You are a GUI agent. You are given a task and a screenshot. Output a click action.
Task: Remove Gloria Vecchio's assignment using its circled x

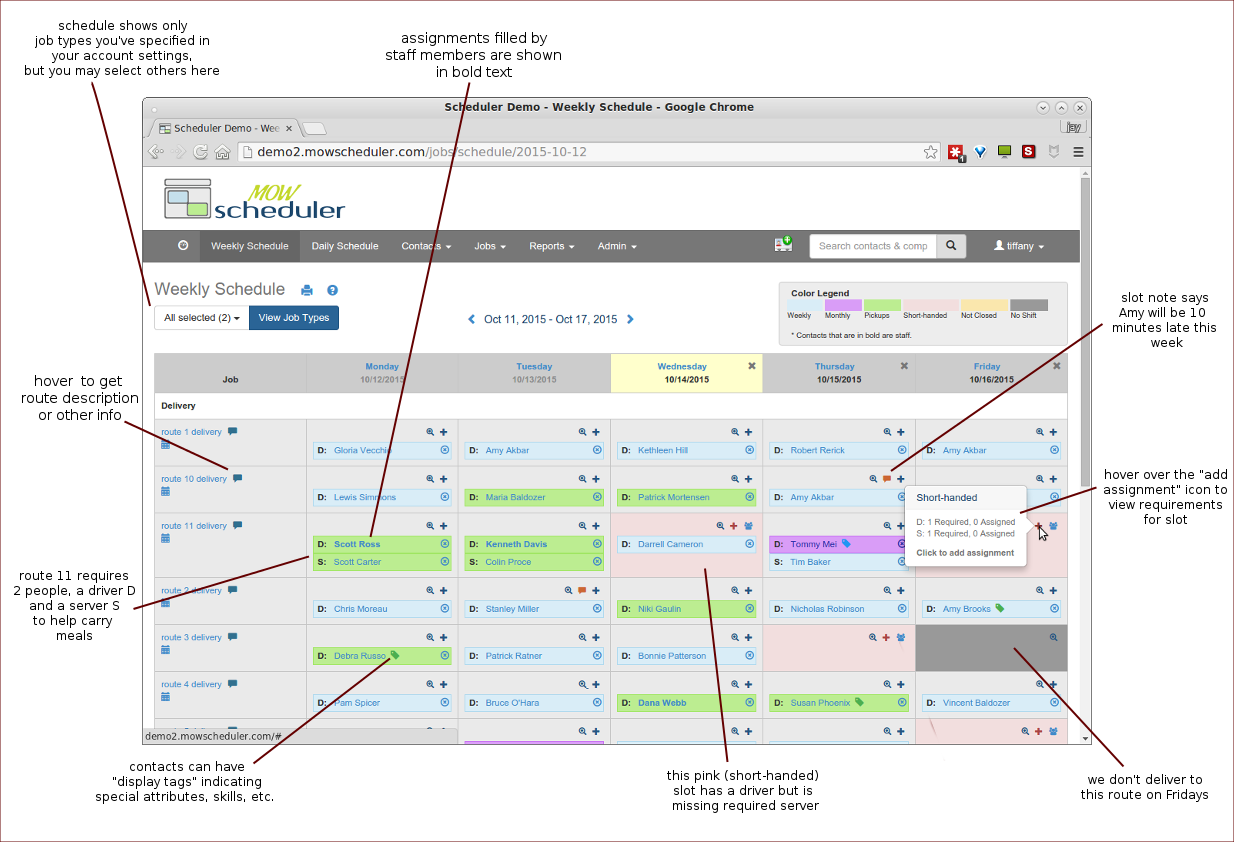click(x=444, y=450)
